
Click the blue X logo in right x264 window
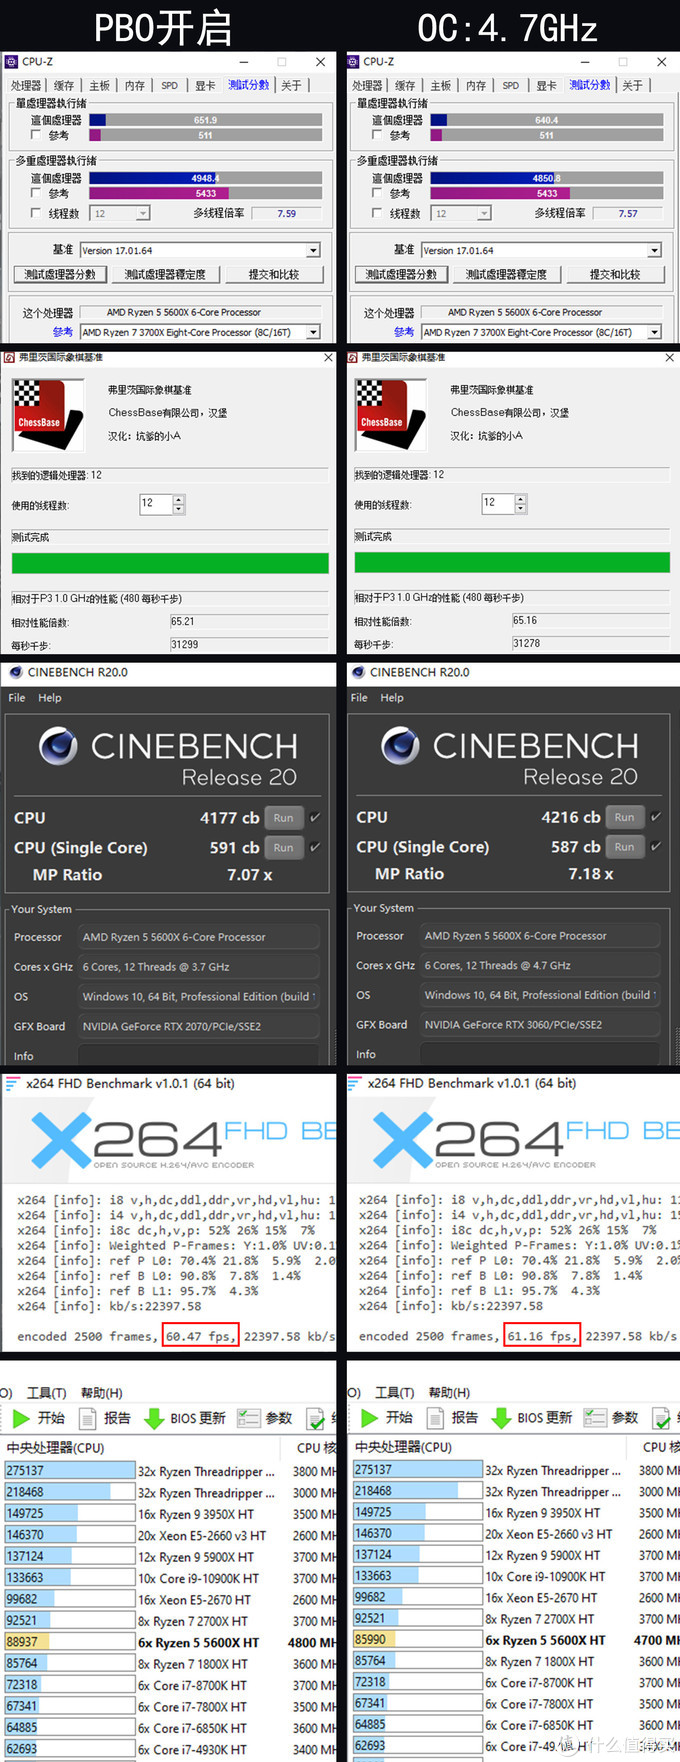(403, 1141)
